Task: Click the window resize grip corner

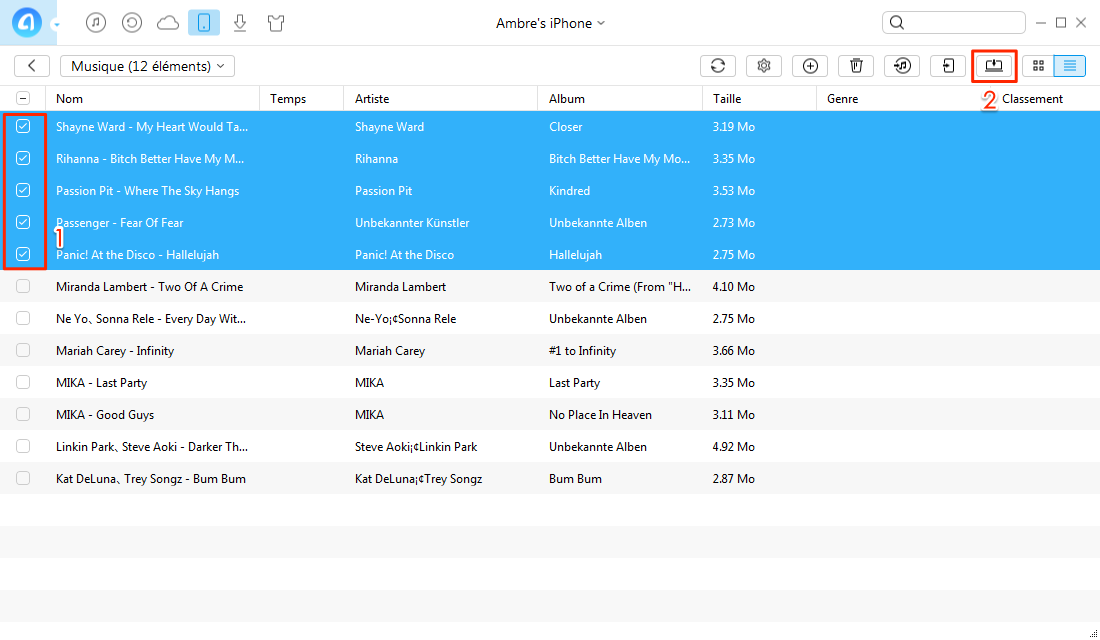Action: point(1093,633)
